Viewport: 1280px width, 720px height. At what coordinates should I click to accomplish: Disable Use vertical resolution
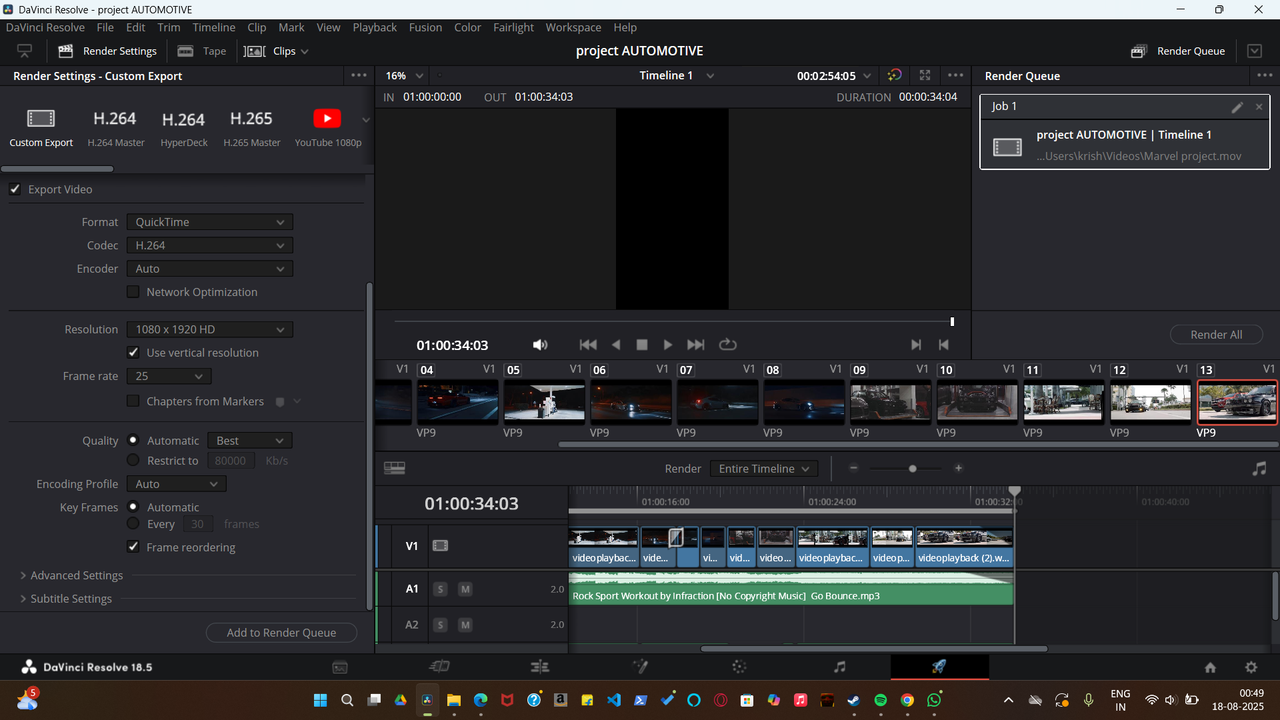133,352
